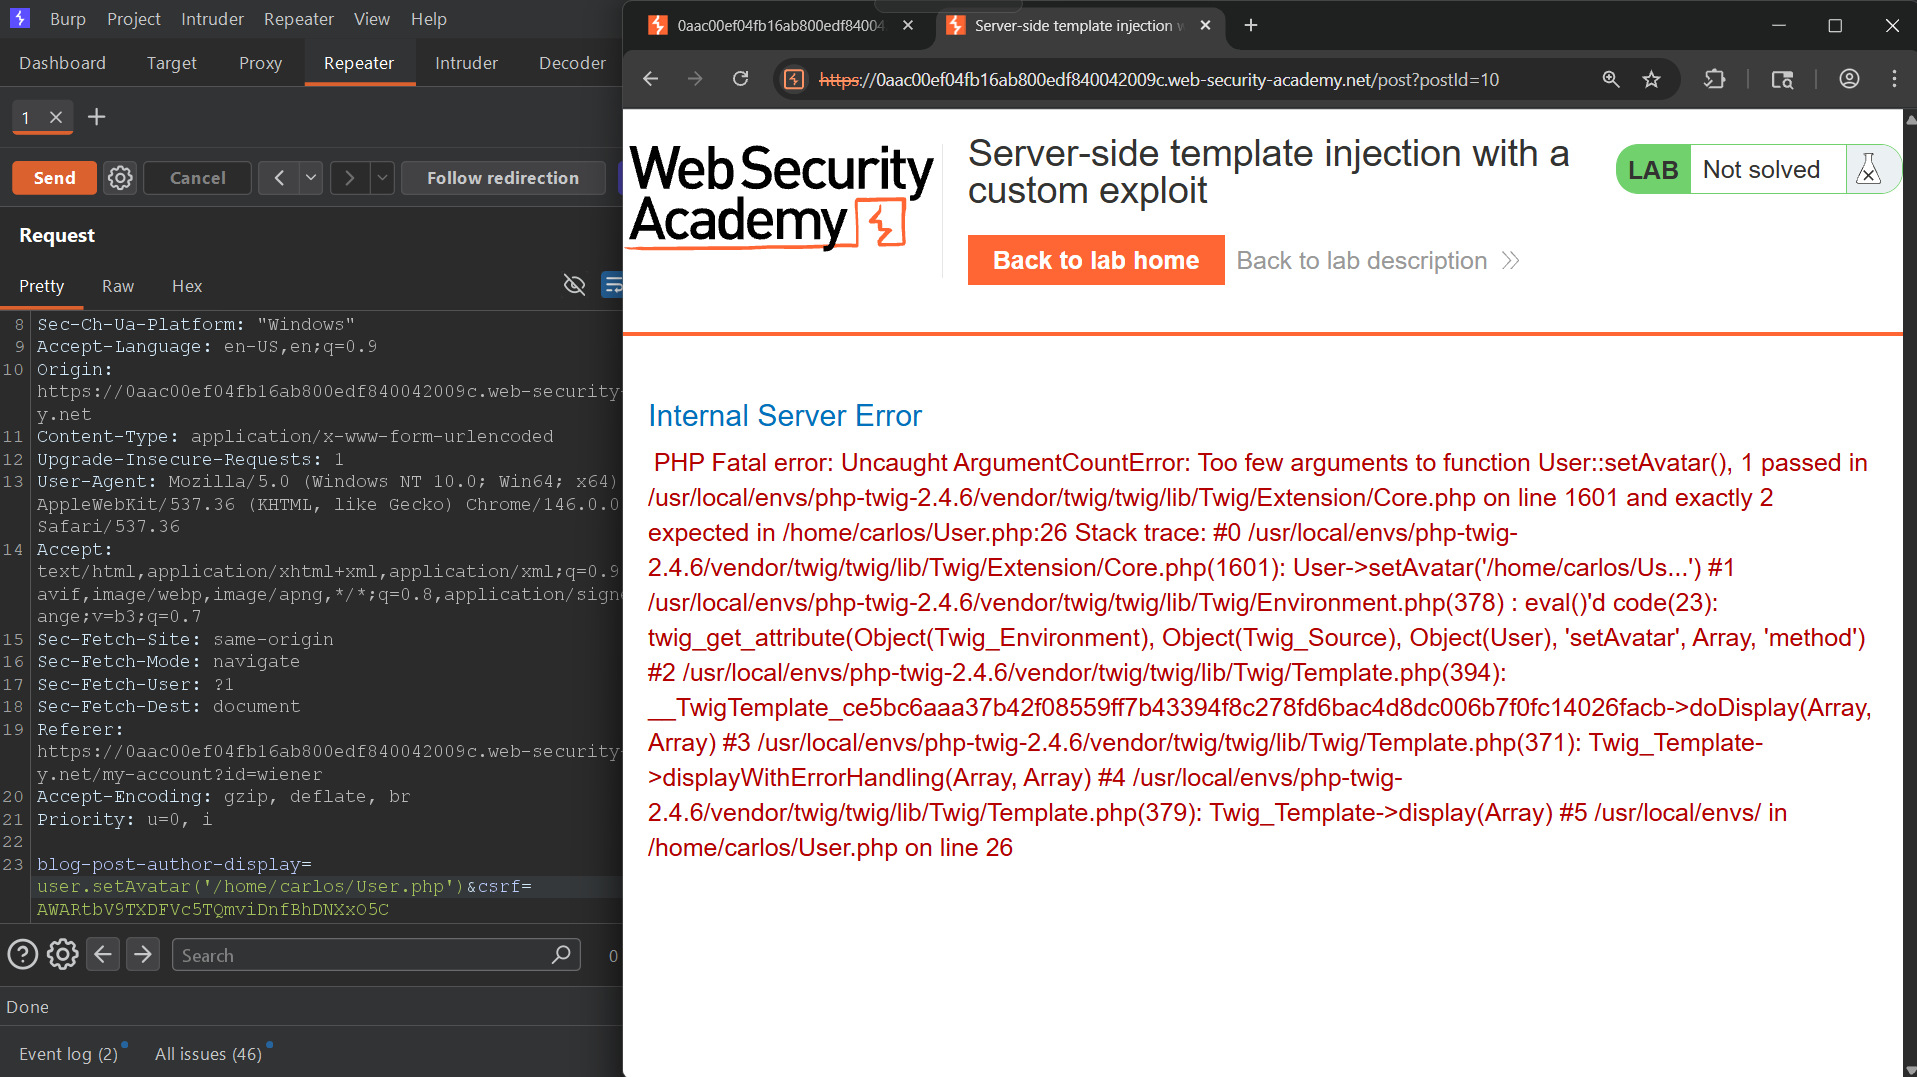The width and height of the screenshot is (1917, 1077).
Task: Open the Help menu
Action: [429, 19]
